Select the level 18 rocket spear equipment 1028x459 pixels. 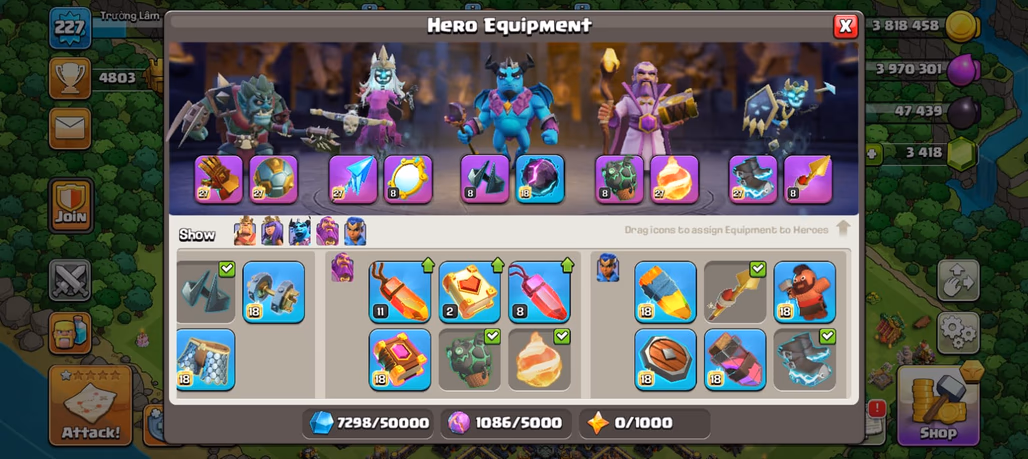pyautogui.click(x=665, y=292)
